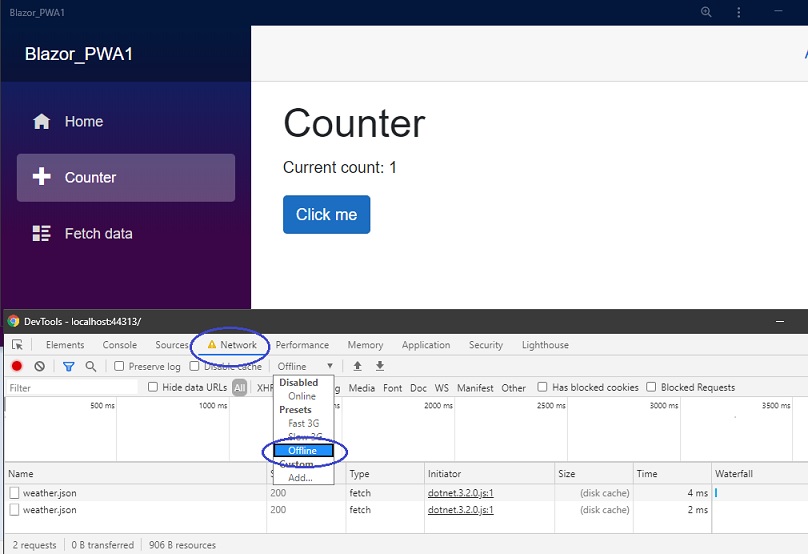808x554 pixels.
Task: Sort by Size column header
Action: tap(594, 474)
